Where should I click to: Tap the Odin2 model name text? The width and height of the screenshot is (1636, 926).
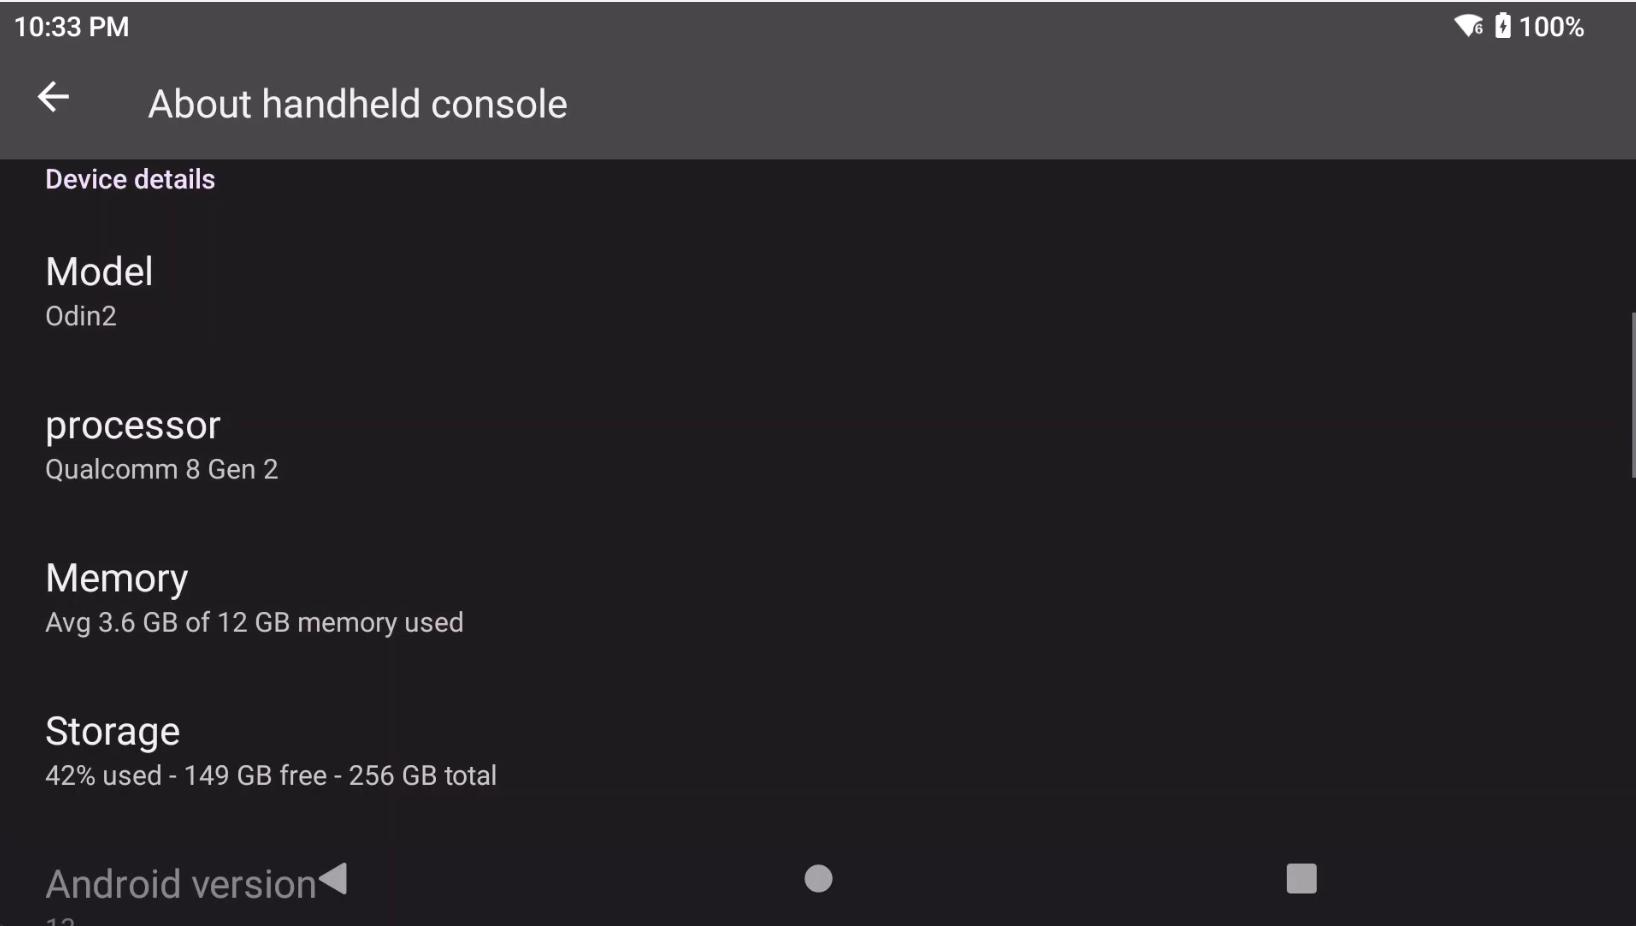(x=81, y=316)
